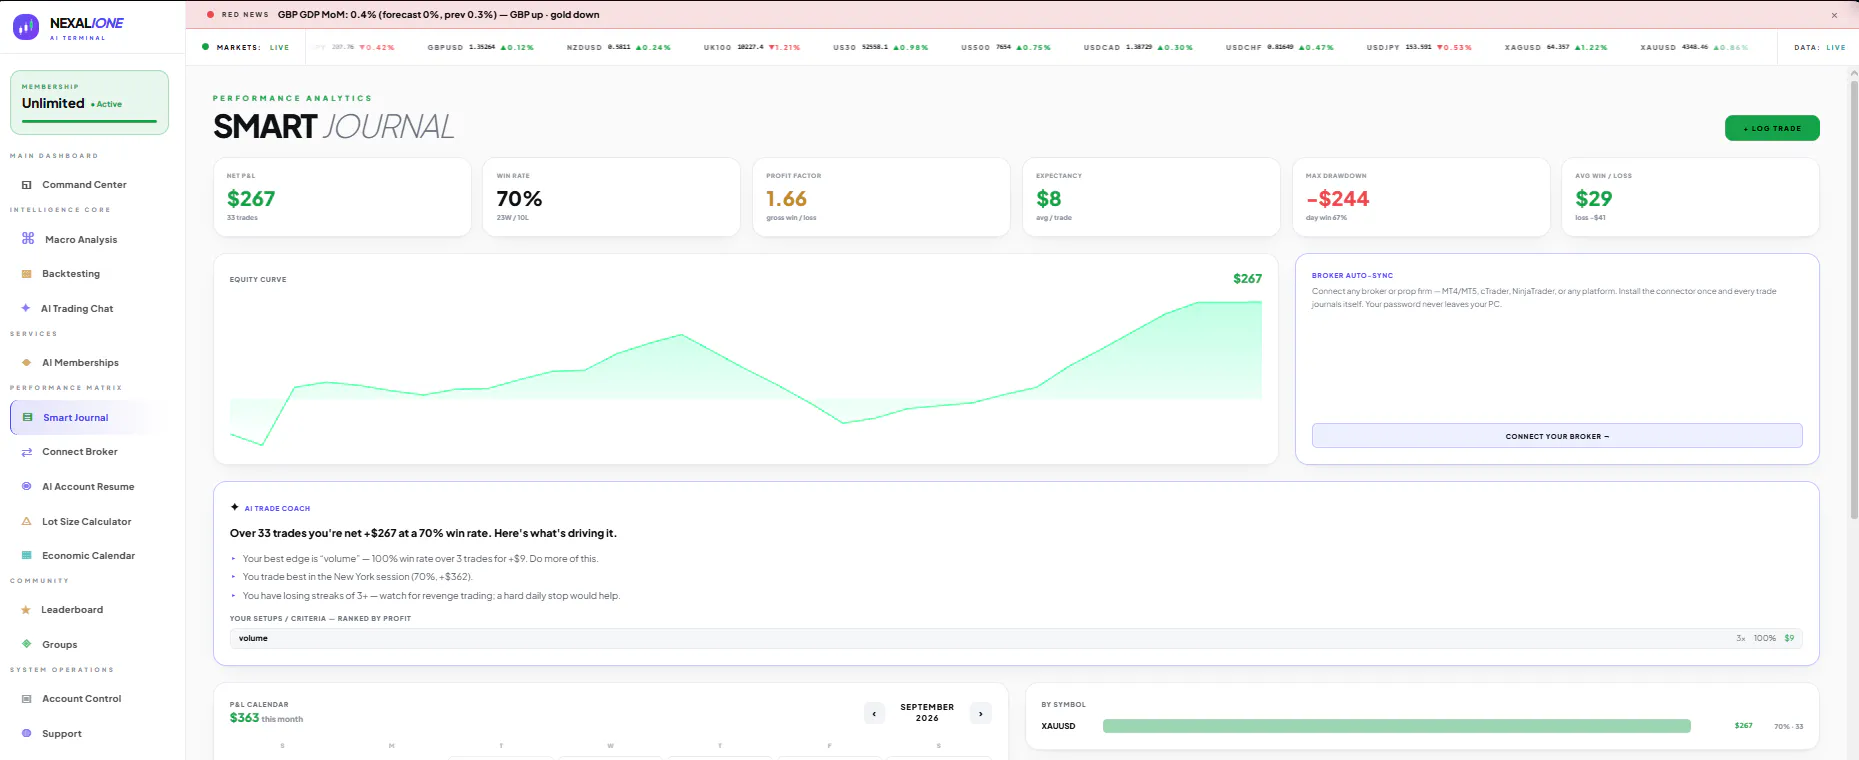1859x760 pixels.
Task: Open Macro Analysis page
Action: pyautogui.click(x=81, y=240)
